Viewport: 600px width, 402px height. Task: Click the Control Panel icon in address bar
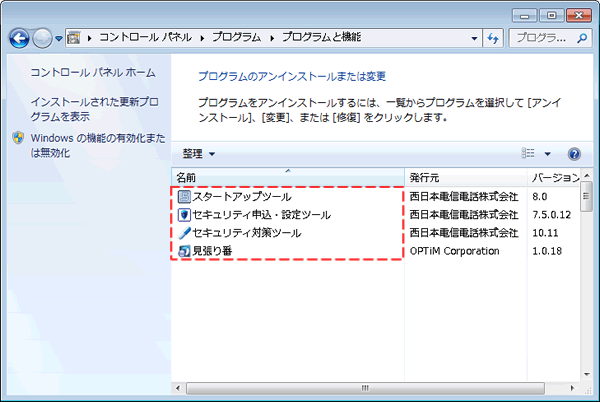[x=73, y=38]
